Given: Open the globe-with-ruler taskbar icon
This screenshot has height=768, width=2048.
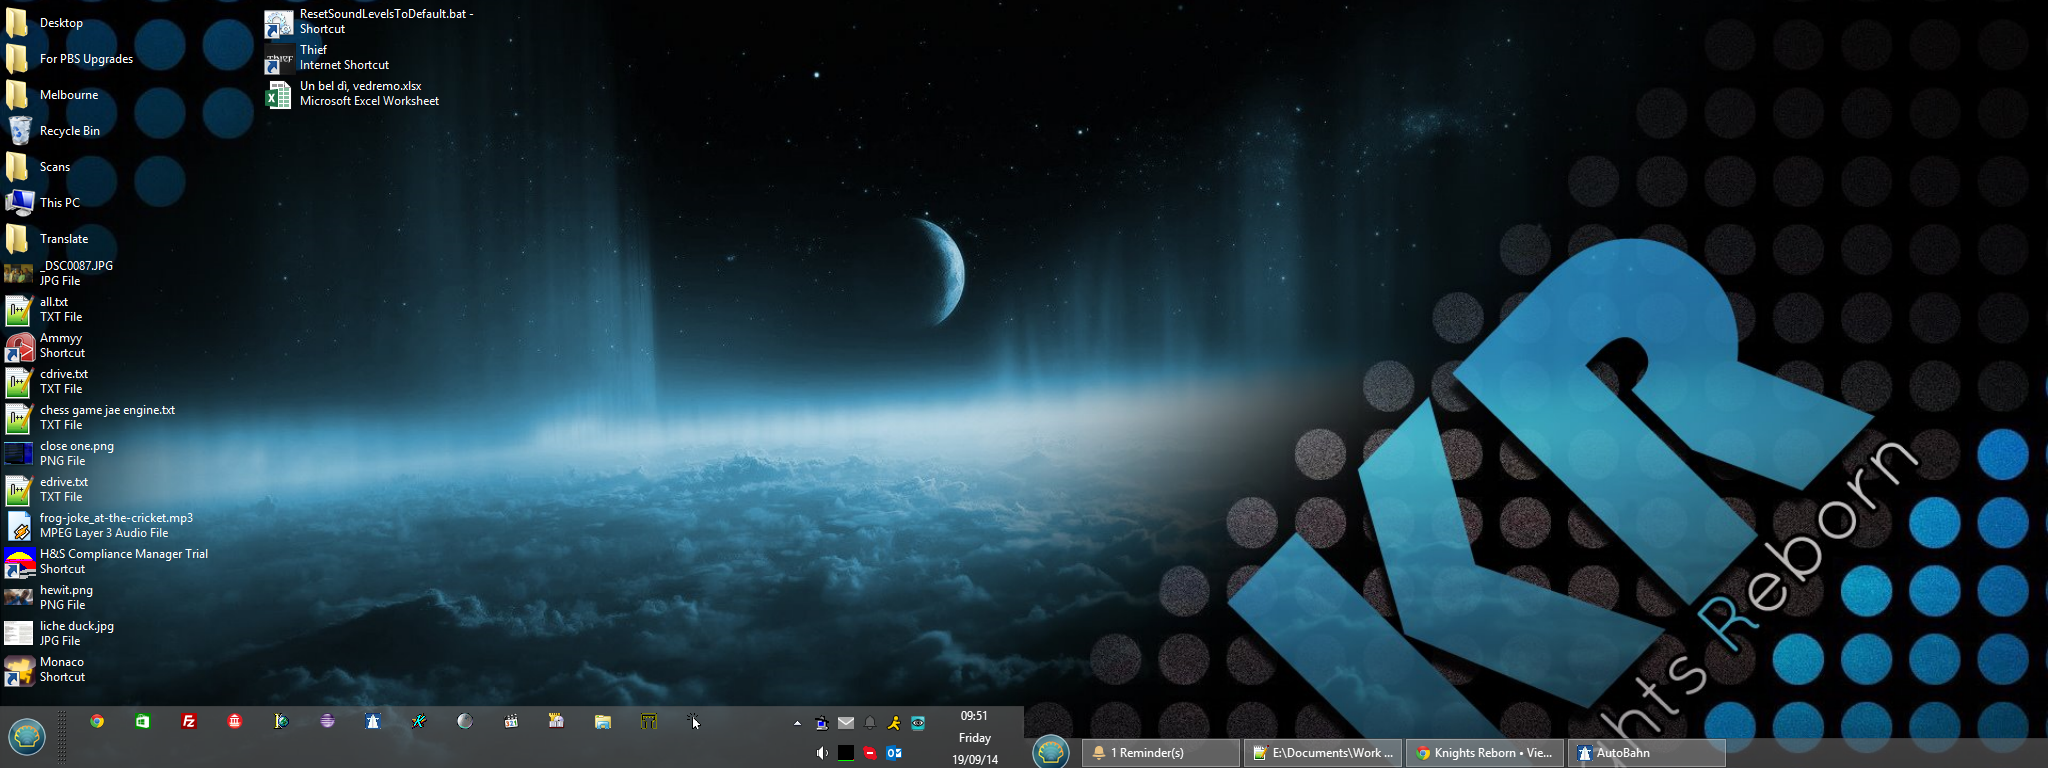Looking at the screenshot, I should pos(281,721).
